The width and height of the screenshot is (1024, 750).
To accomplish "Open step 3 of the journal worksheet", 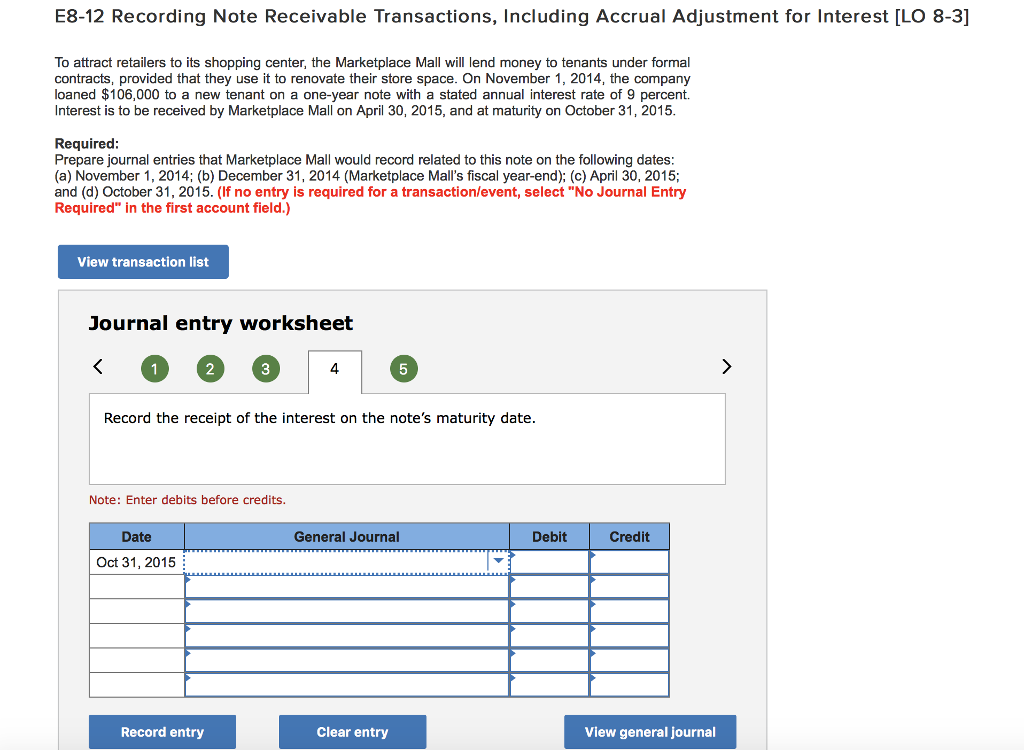I will click(x=265, y=368).
